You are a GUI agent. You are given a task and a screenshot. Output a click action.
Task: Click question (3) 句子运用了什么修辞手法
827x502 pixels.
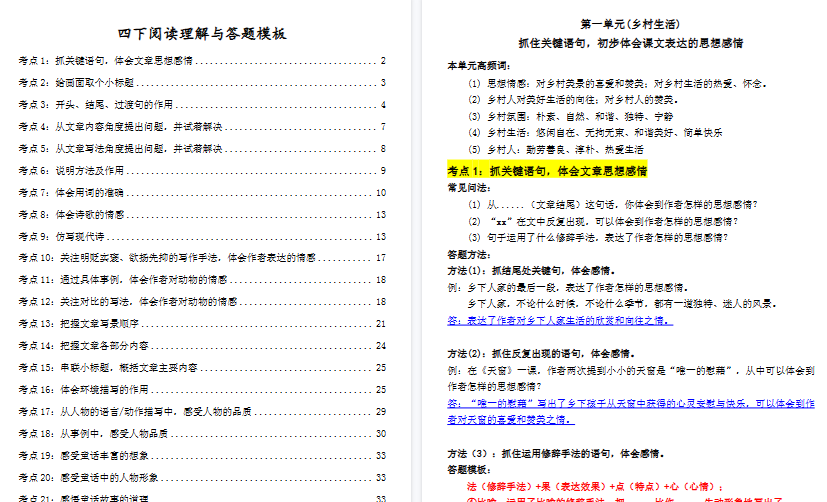(598, 238)
